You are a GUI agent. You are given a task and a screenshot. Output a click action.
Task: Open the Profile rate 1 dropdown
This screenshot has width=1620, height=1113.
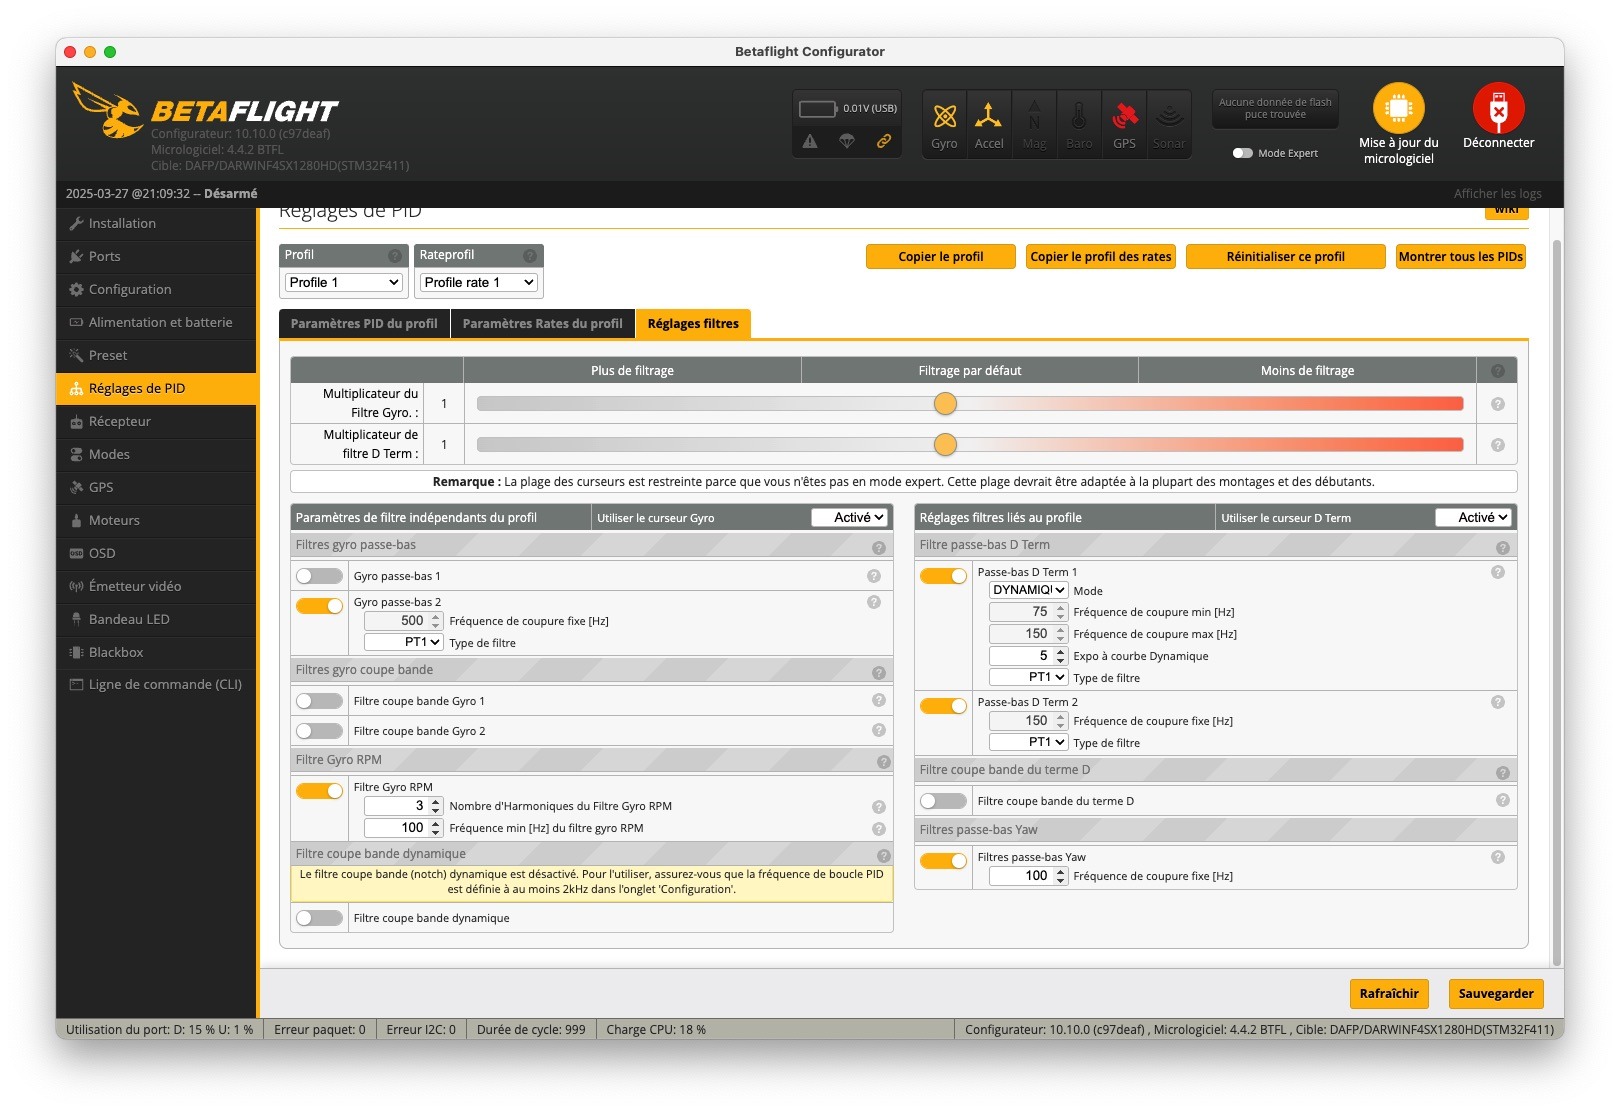479,283
